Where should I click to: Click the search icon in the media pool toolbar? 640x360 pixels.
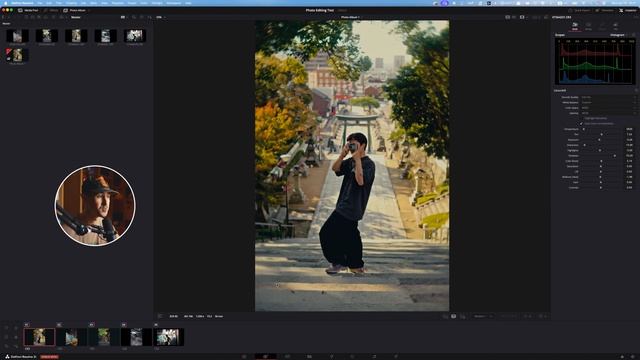[x=134, y=17]
